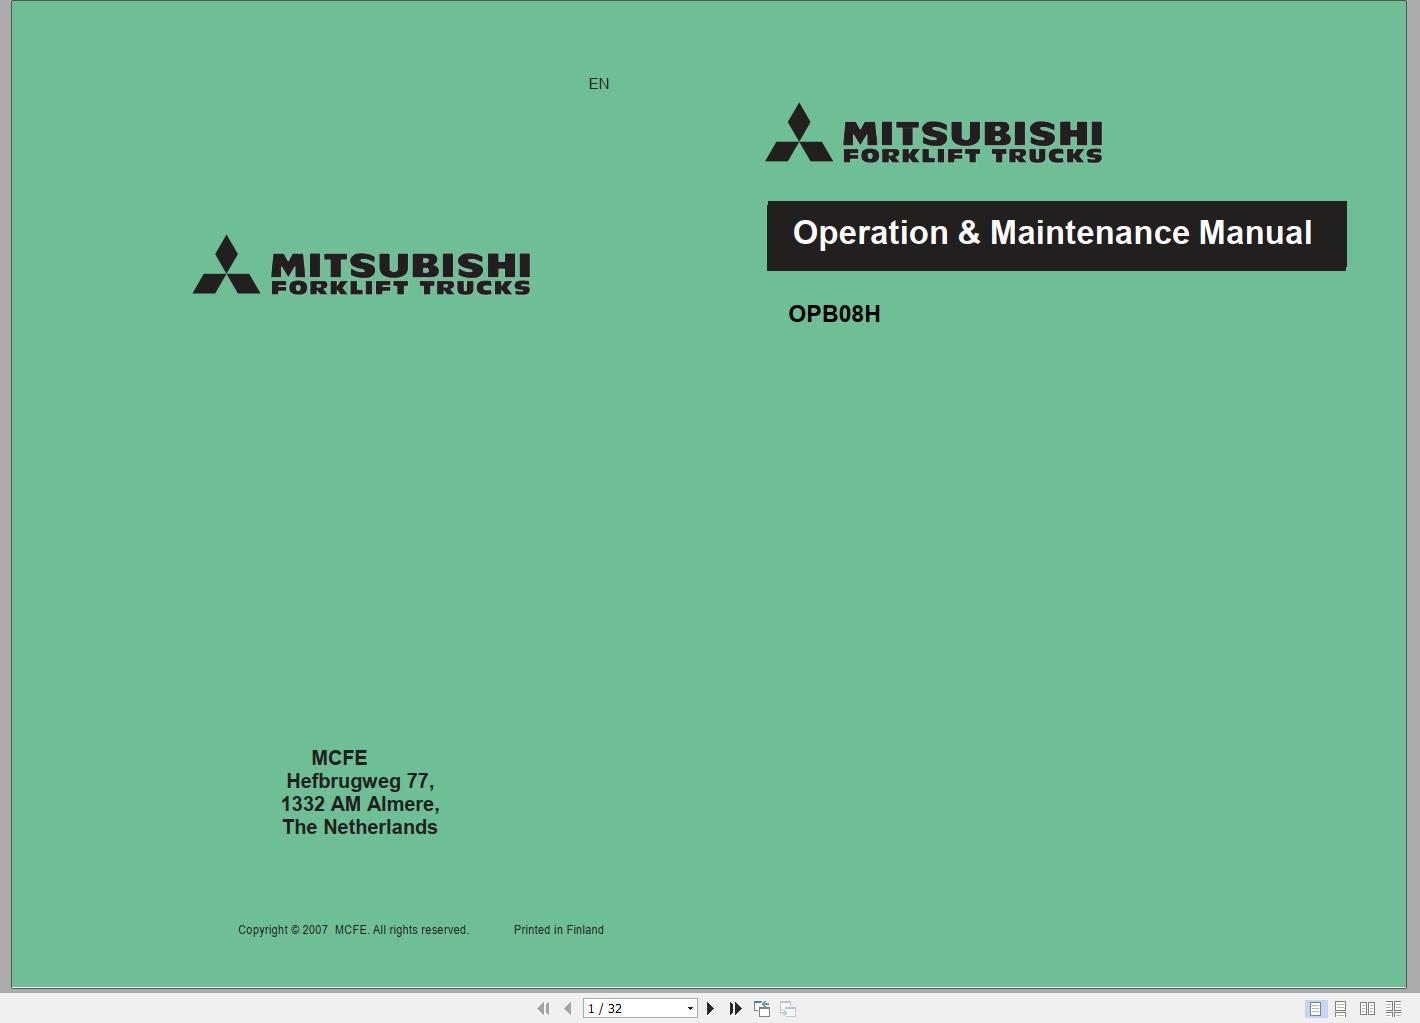
Task: Enable continuous scrolling page mode
Action: (1341, 1009)
